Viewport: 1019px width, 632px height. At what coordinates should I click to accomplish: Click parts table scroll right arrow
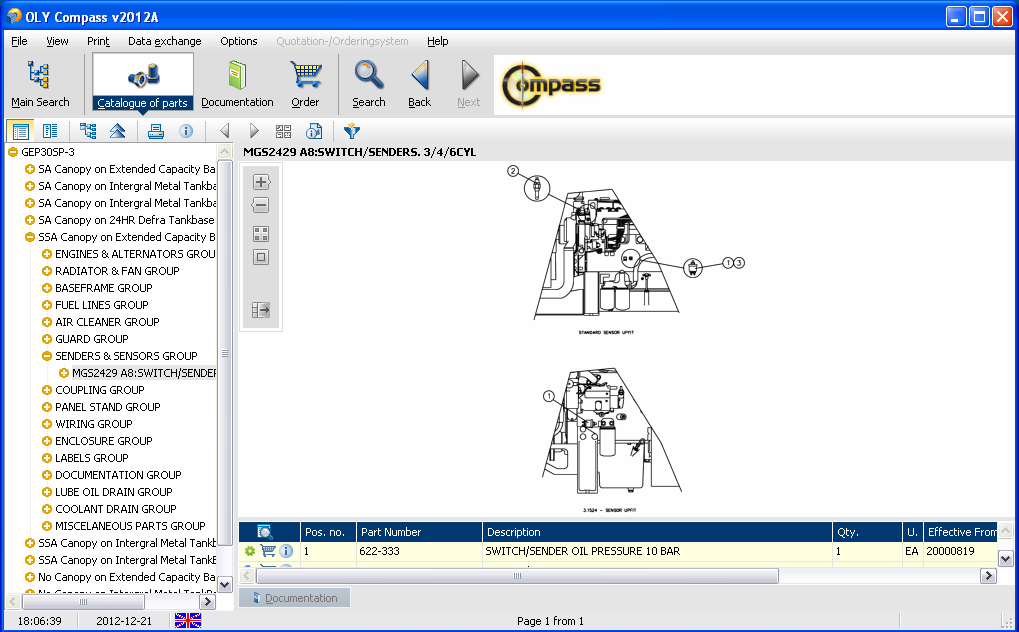(x=988, y=576)
